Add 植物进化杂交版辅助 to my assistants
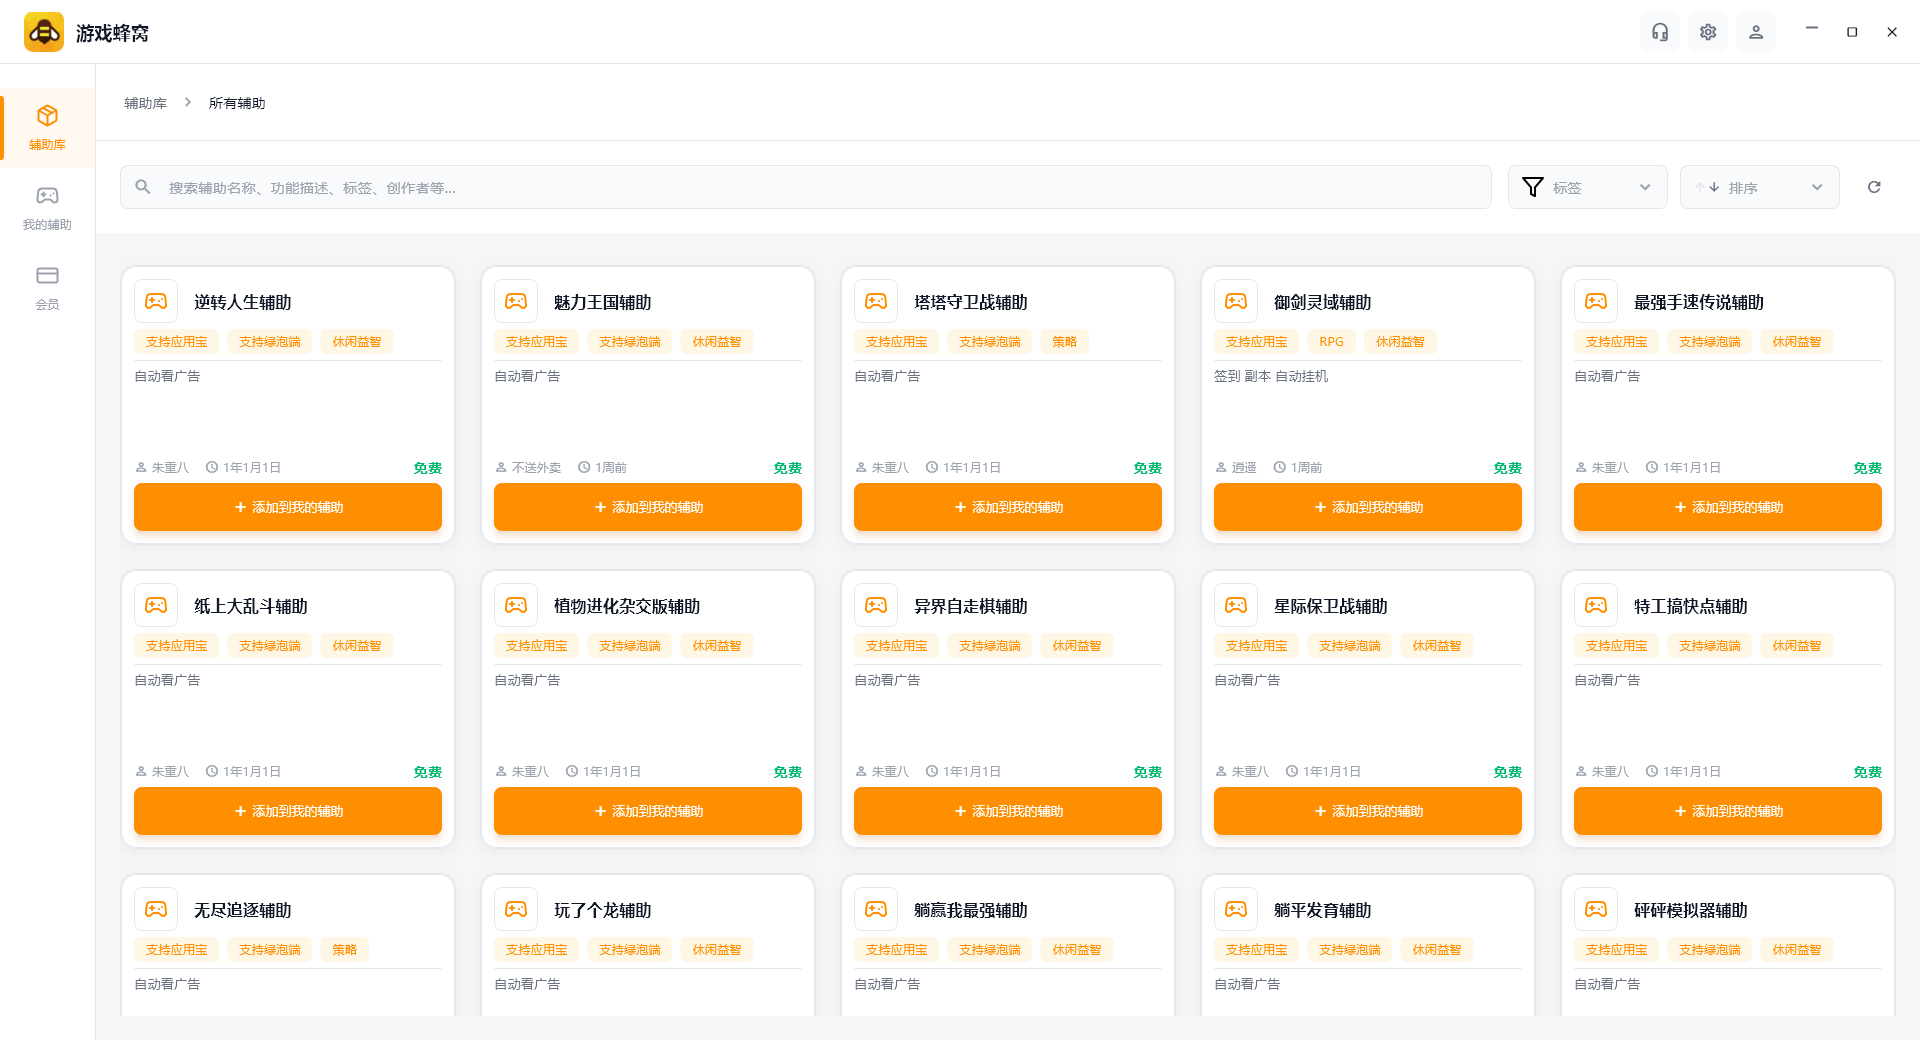The image size is (1920, 1040). [x=648, y=811]
